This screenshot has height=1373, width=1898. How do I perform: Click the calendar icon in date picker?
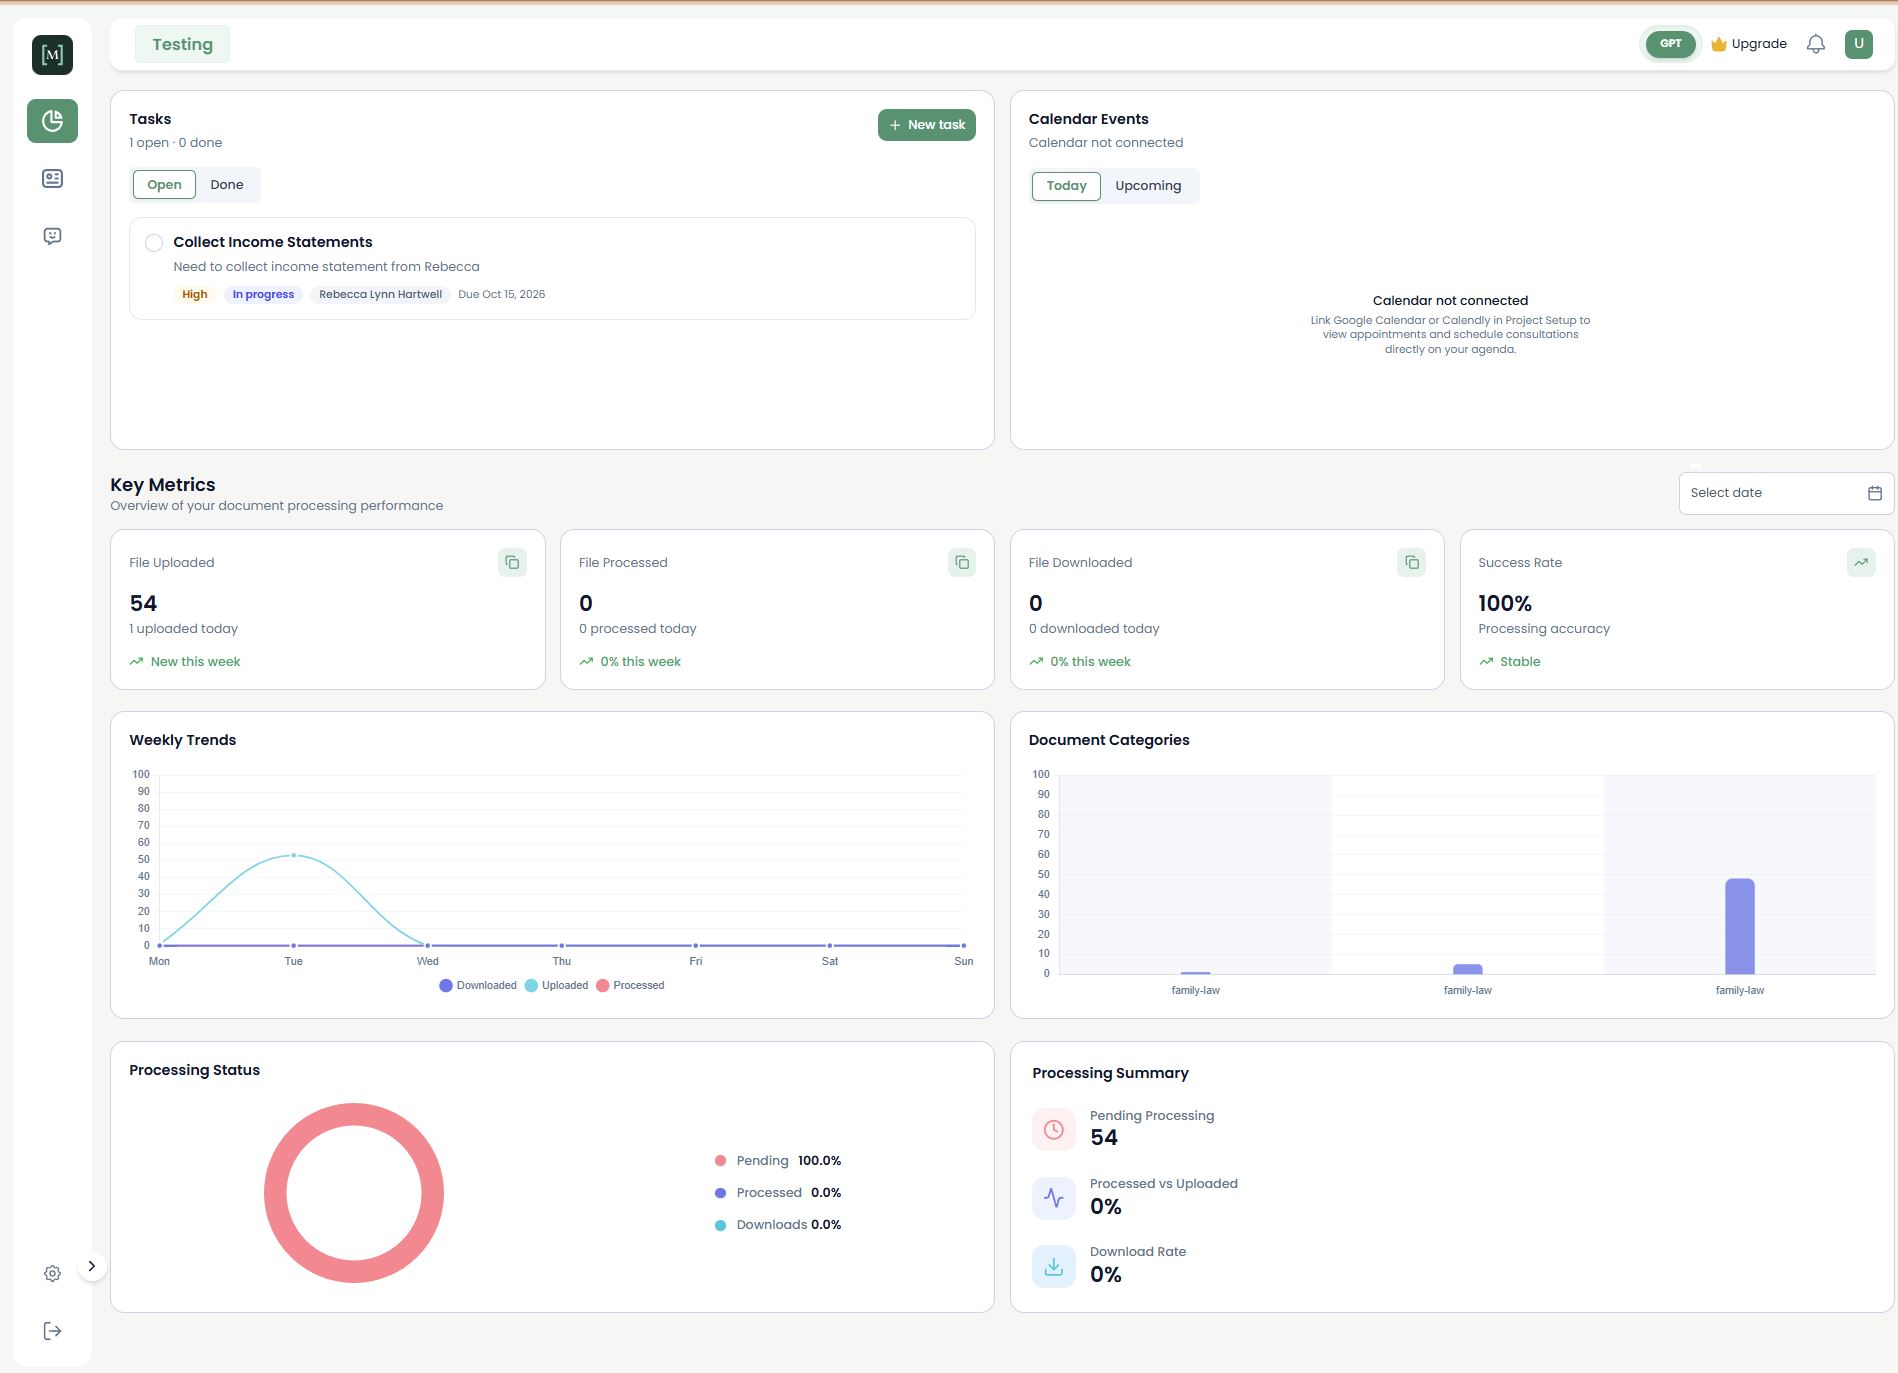coord(1875,493)
